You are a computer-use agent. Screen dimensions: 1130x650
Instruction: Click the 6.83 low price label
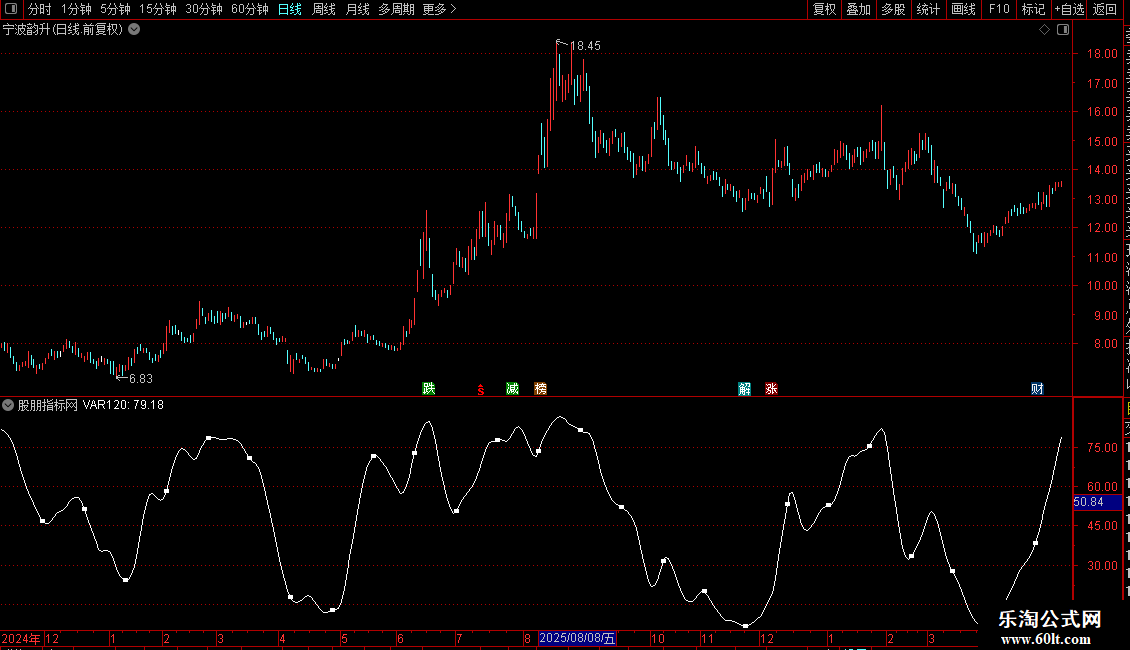(141, 379)
